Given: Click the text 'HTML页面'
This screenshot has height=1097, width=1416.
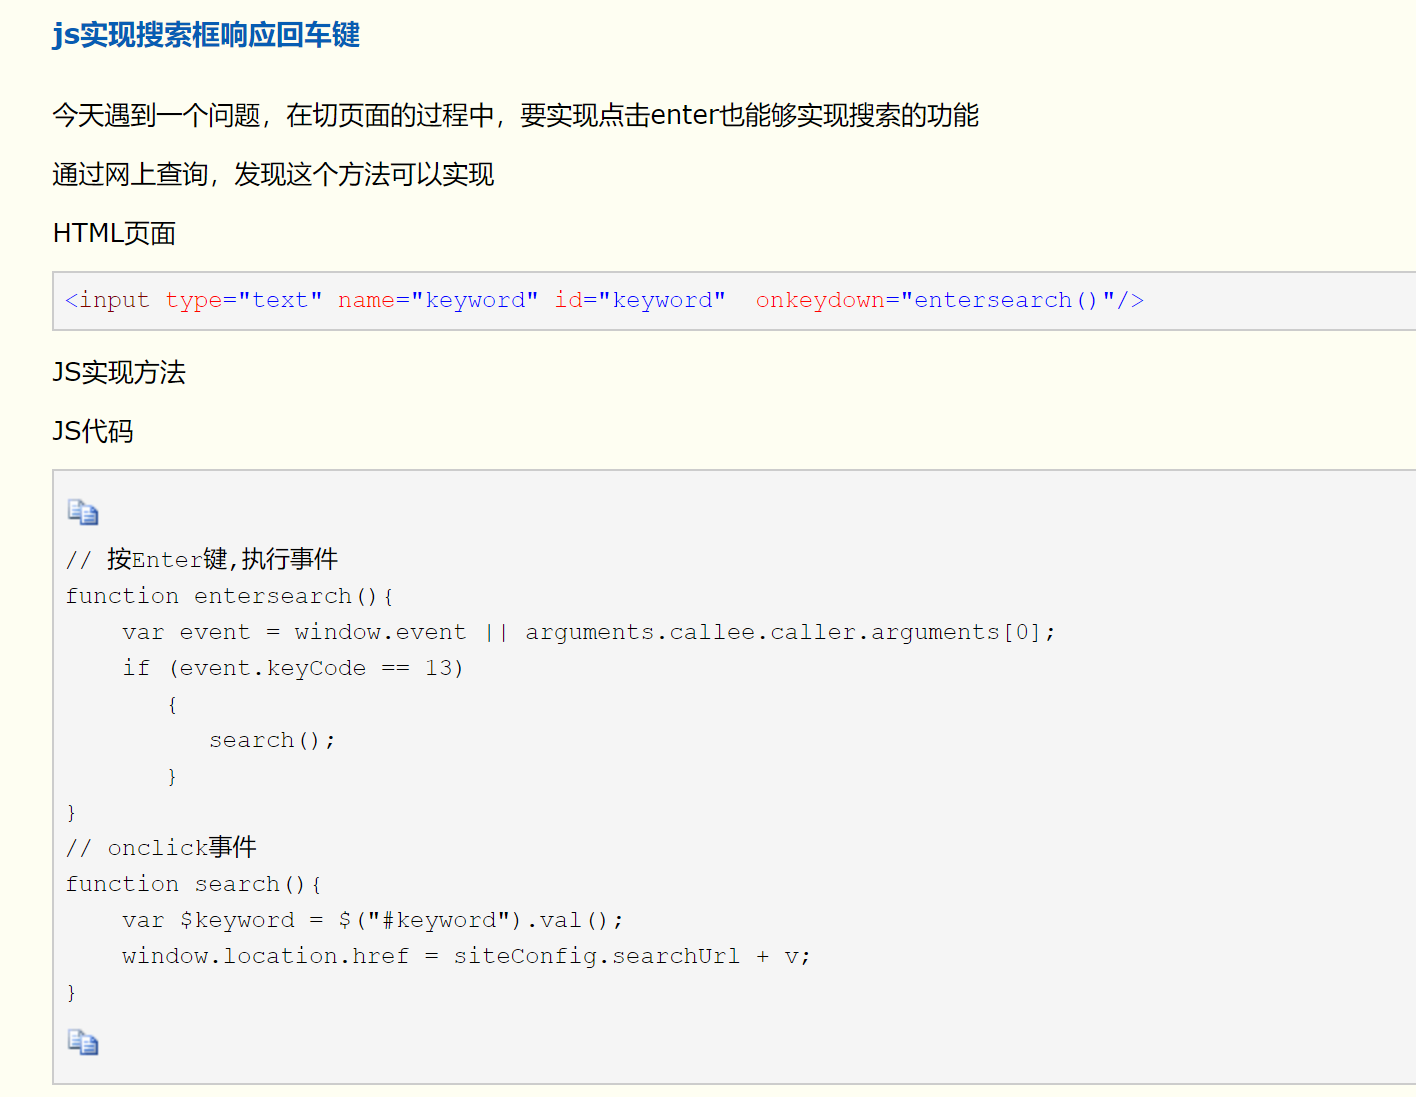Looking at the screenshot, I should pyautogui.click(x=114, y=234).
